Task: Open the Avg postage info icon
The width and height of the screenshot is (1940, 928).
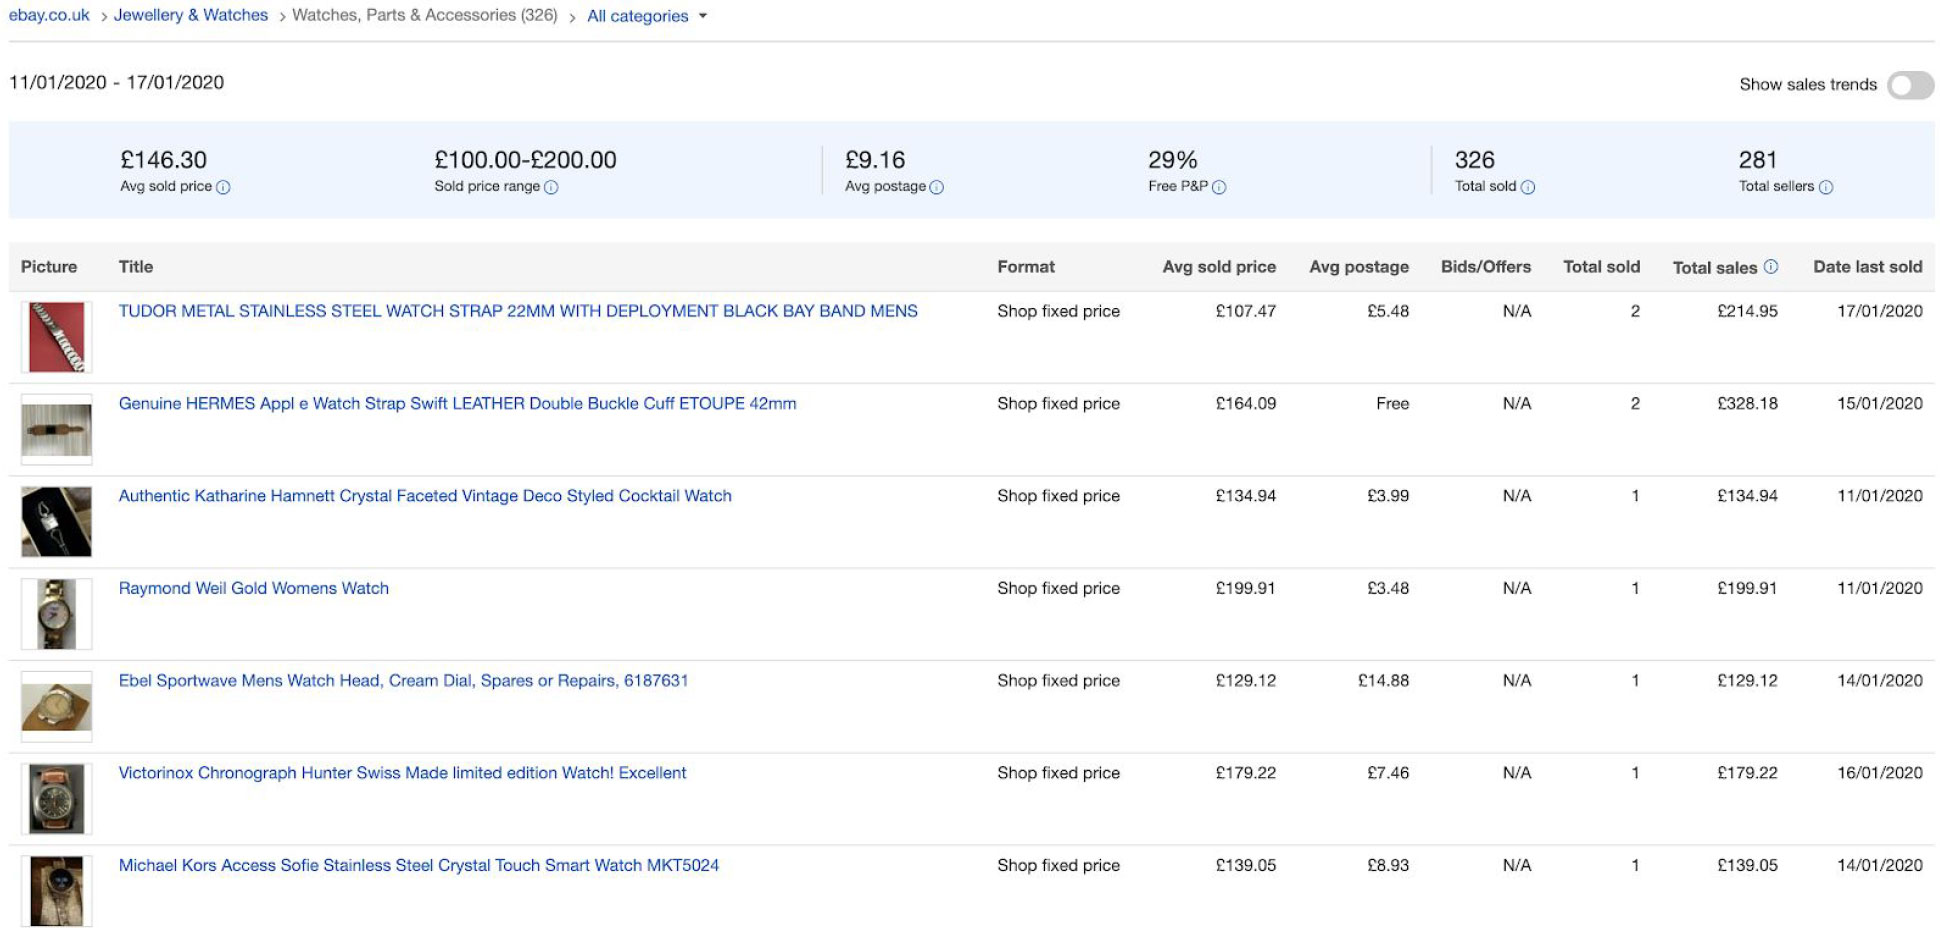Action: [936, 187]
